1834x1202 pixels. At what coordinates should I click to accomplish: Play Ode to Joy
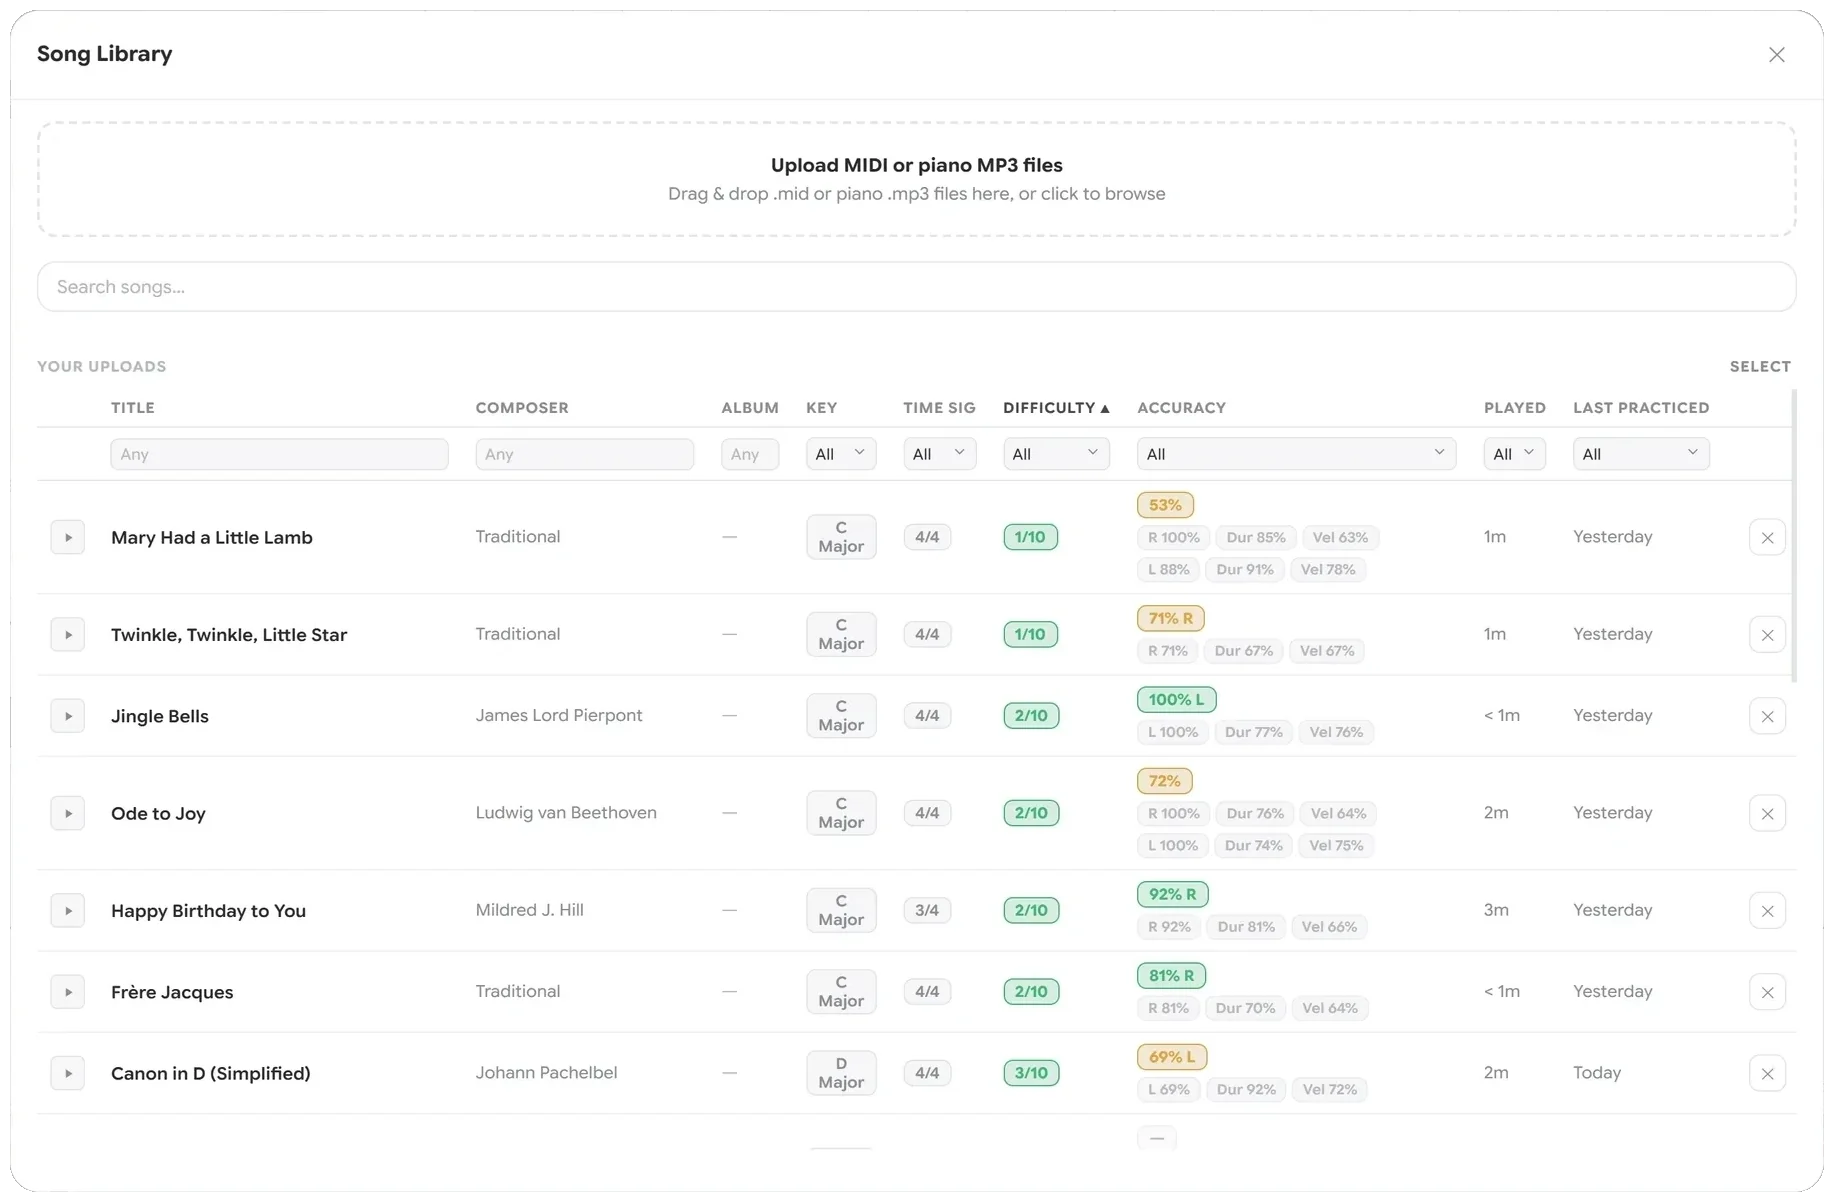pos(68,813)
